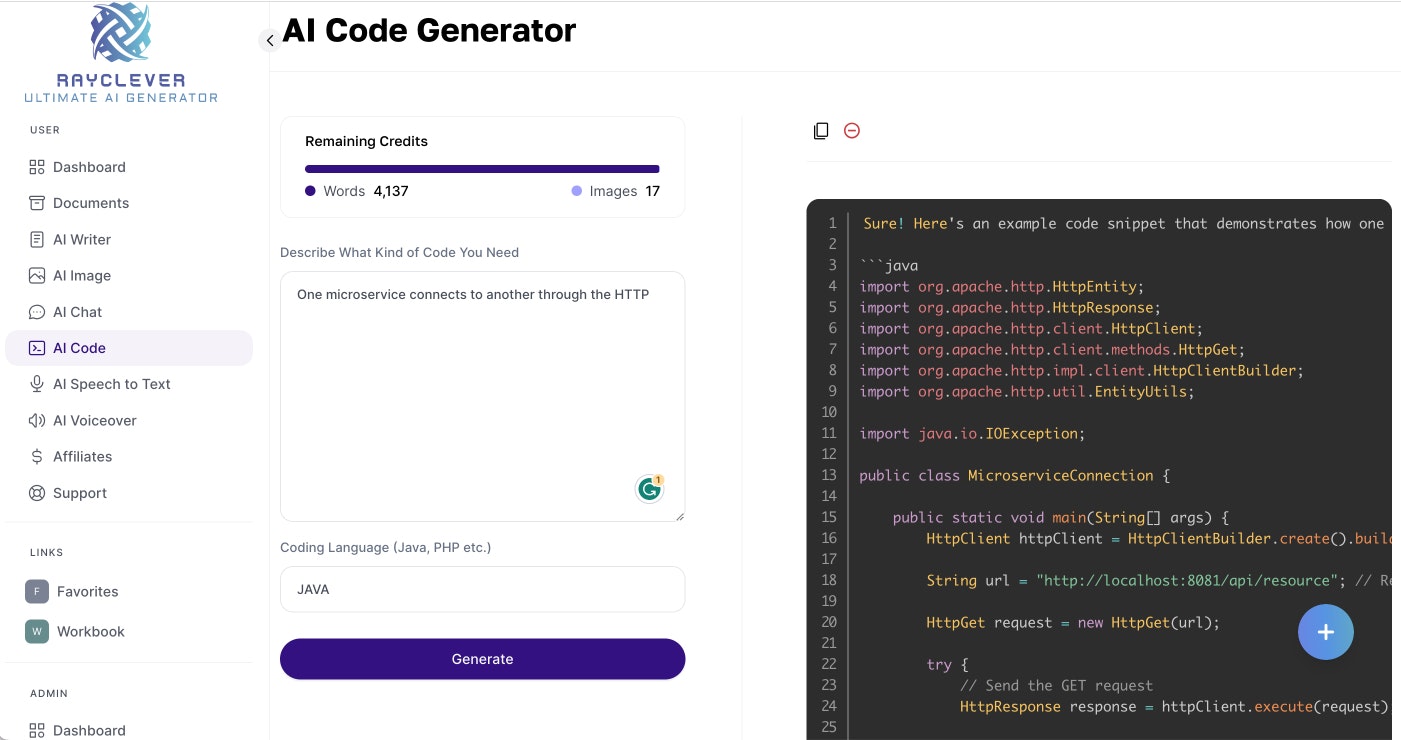The image size is (1401, 740).
Task: Open the Workbook link
Action: point(128,632)
